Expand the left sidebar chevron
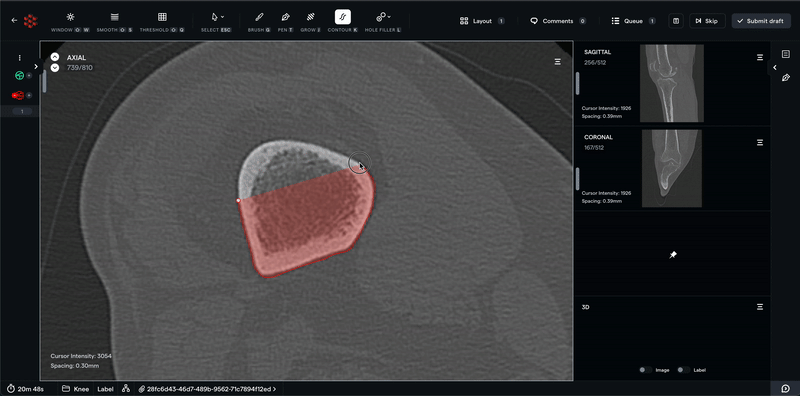This screenshot has width=800, height=396. pos(36,66)
